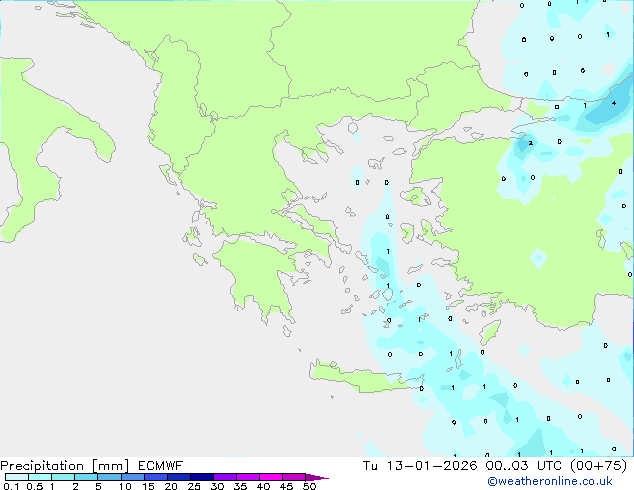Select the 2–5 mm legend swatch
The height and width of the screenshot is (490, 634).
pyautogui.click(x=86, y=477)
